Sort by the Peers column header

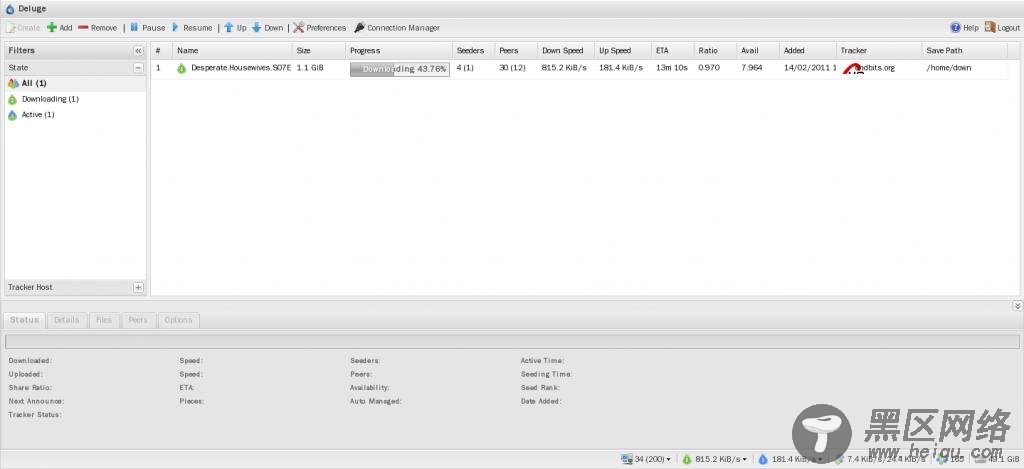pyautogui.click(x=516, y=50)
